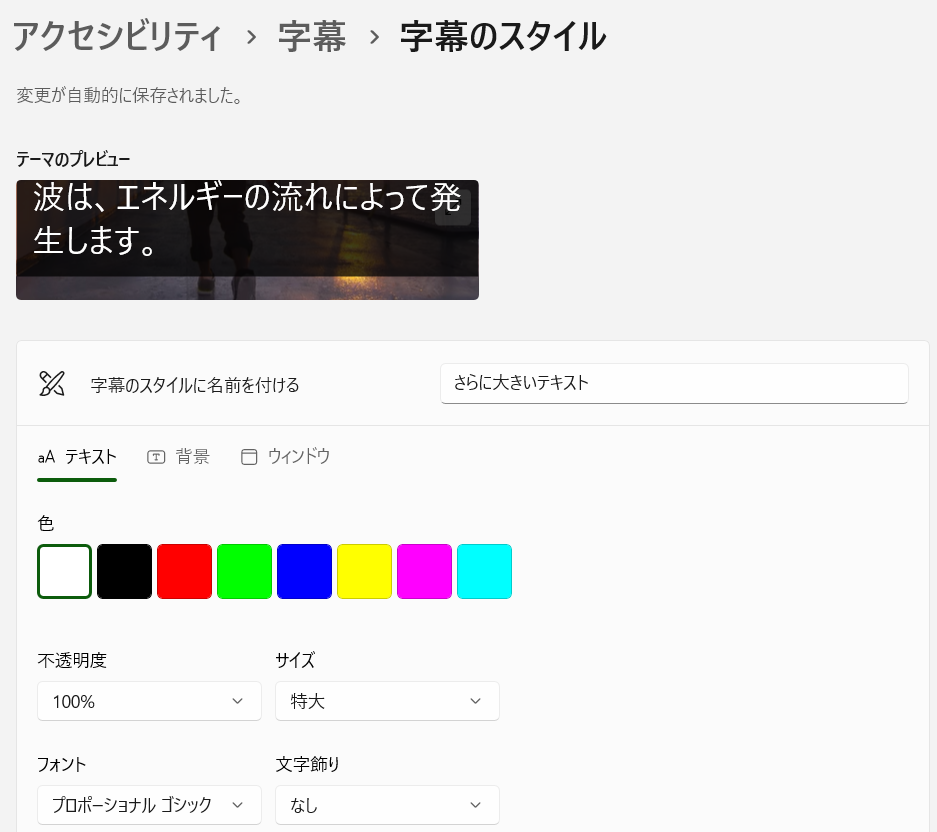The image size is (937, 832).
Task: Navigate back via the 字幕 breadcrumb
Action: click(312, 35)
